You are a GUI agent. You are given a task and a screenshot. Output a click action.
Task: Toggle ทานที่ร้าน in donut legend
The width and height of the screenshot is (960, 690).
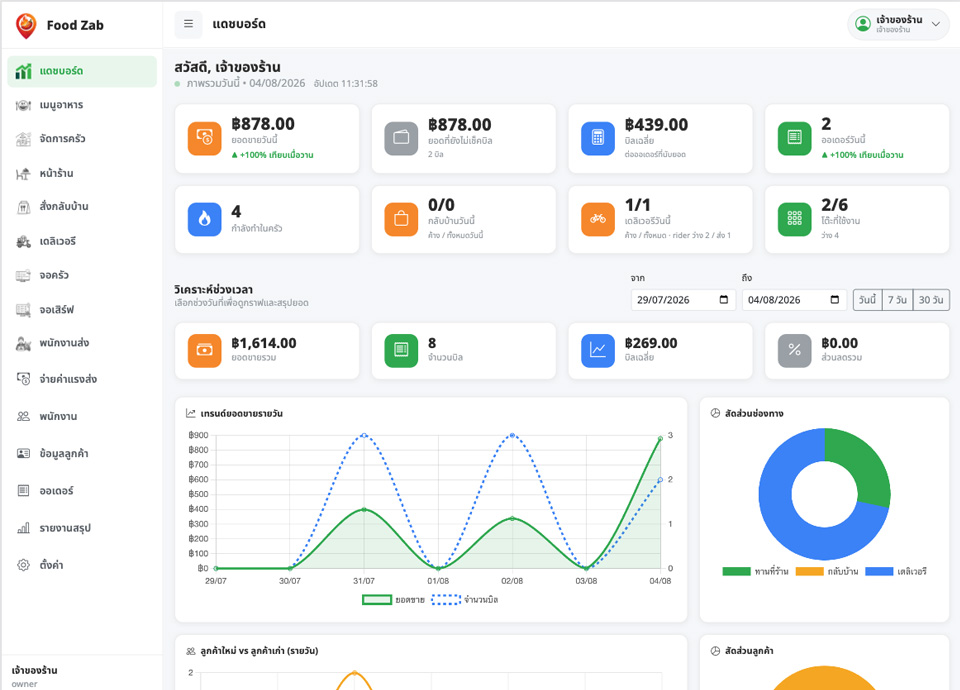[756, 571]
